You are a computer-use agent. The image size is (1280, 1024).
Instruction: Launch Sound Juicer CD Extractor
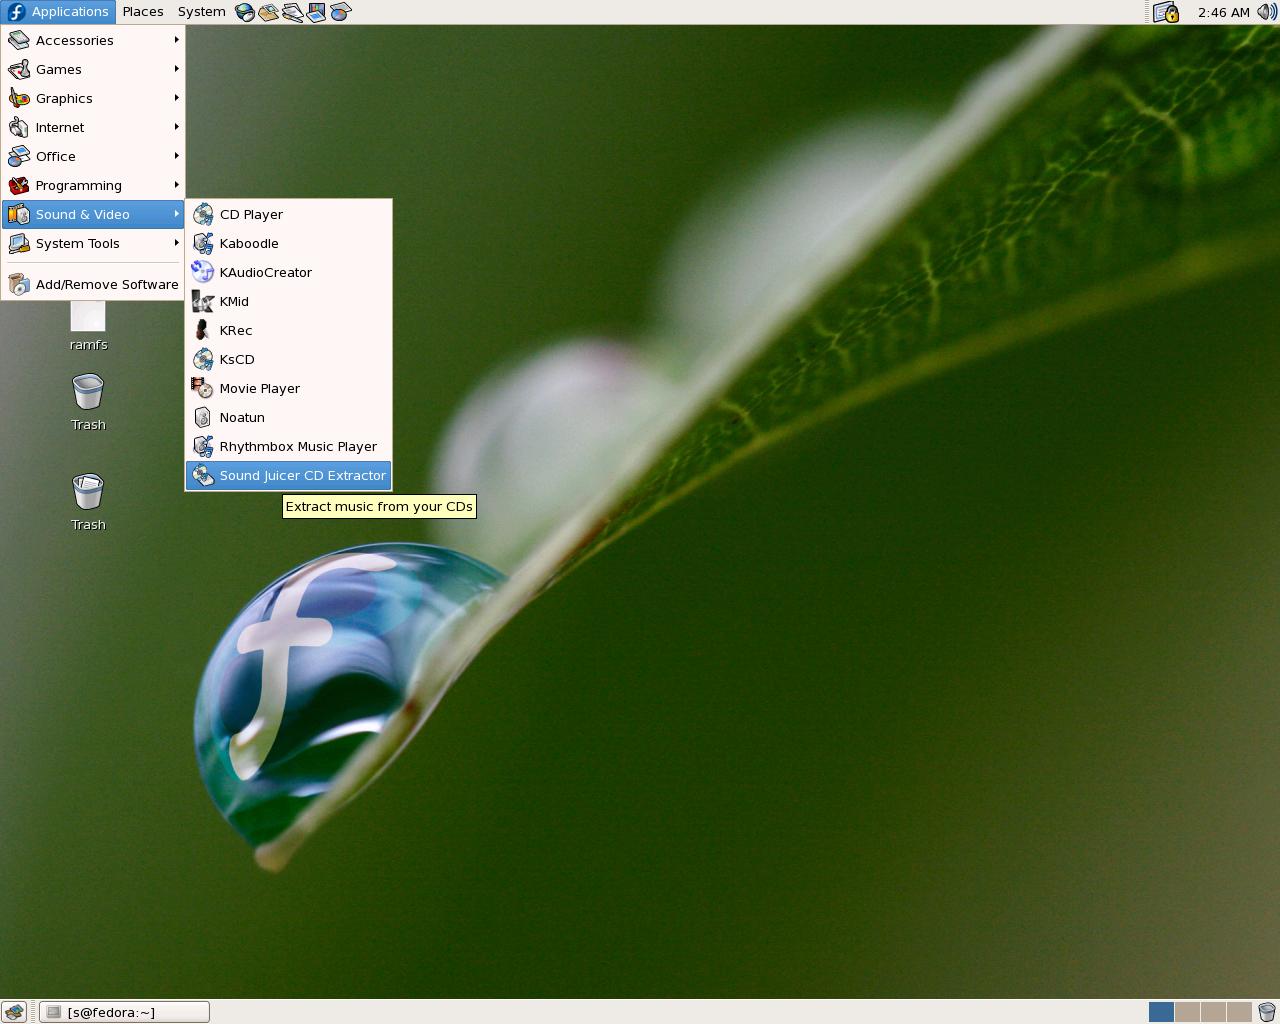coord(288,475)
